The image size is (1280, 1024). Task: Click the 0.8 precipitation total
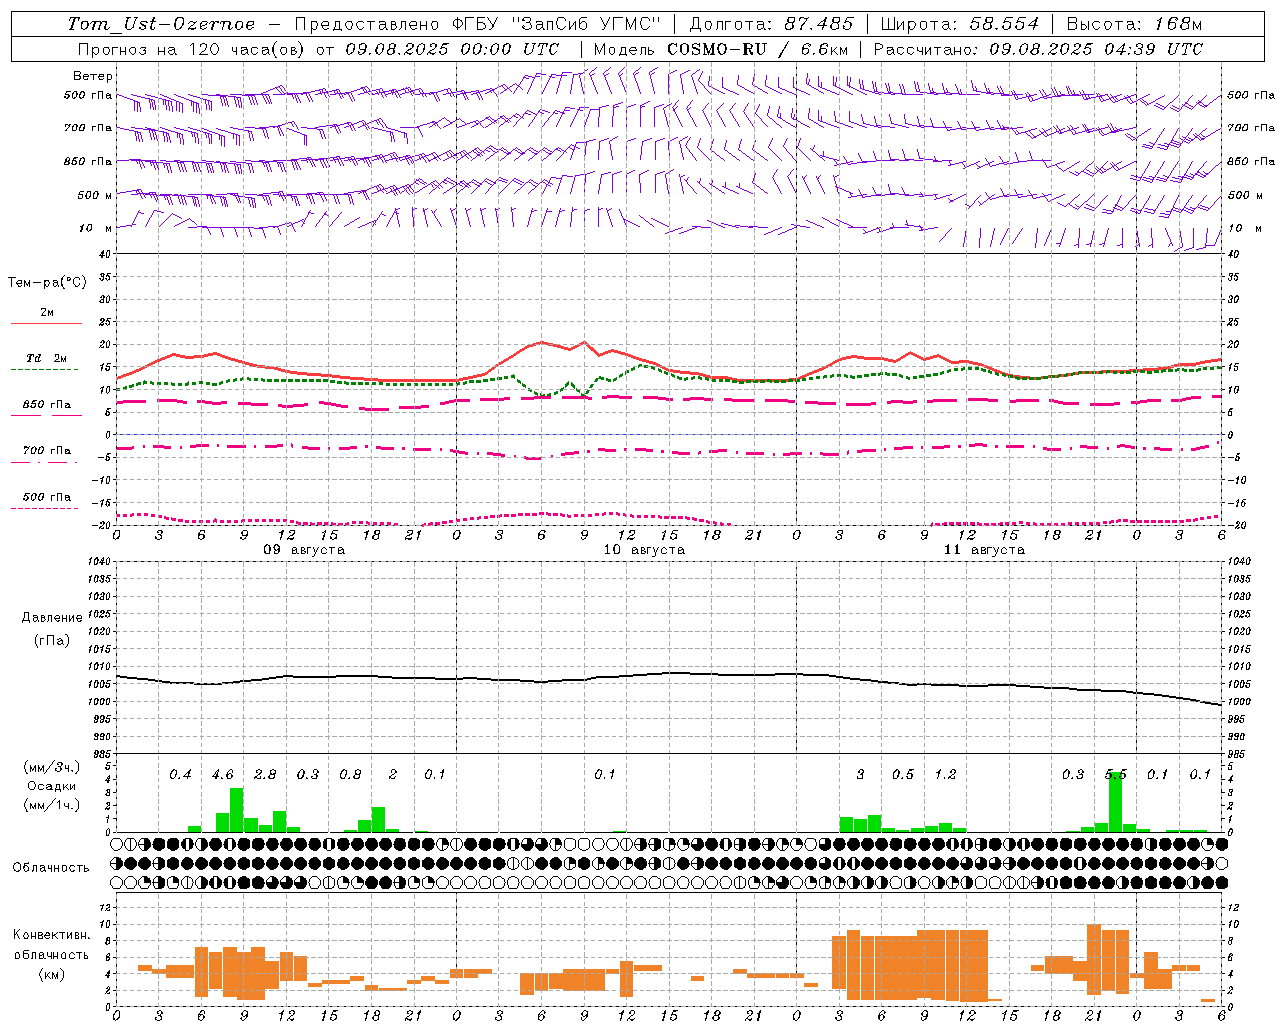(350, 775)
